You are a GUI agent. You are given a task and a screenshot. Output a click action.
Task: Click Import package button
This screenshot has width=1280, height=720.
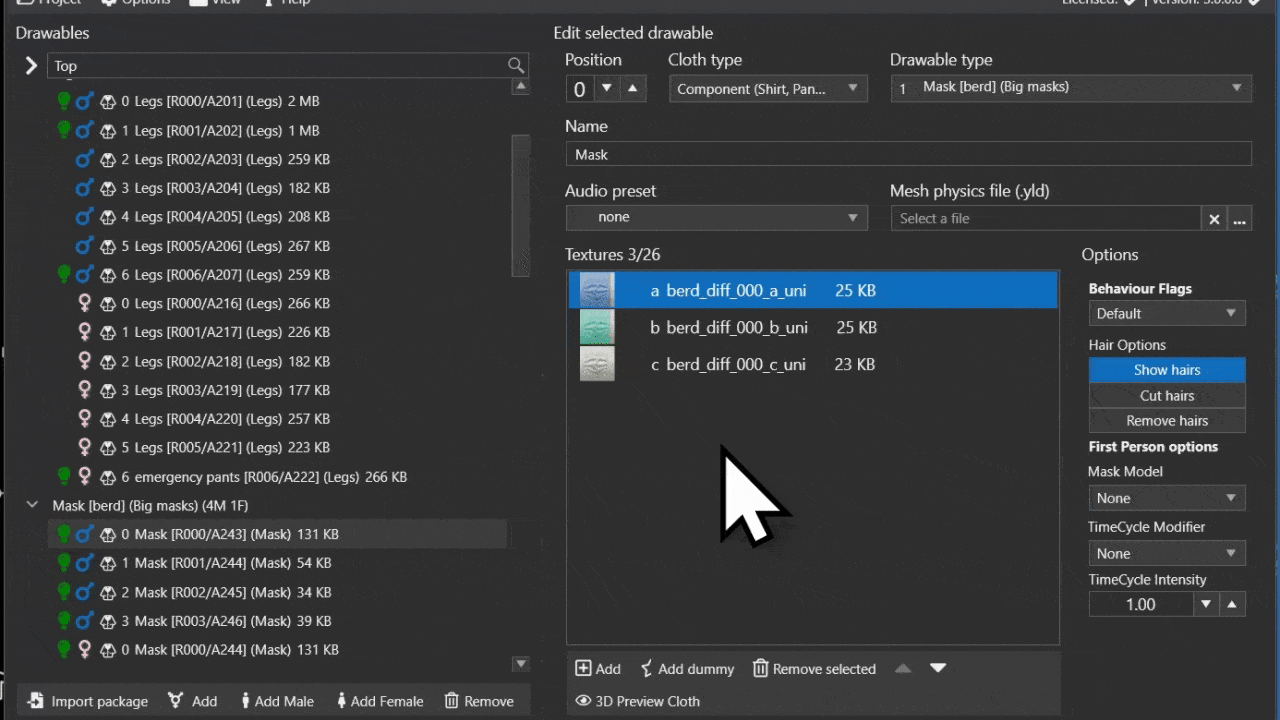pyautogui.click(x=88, y=701)
